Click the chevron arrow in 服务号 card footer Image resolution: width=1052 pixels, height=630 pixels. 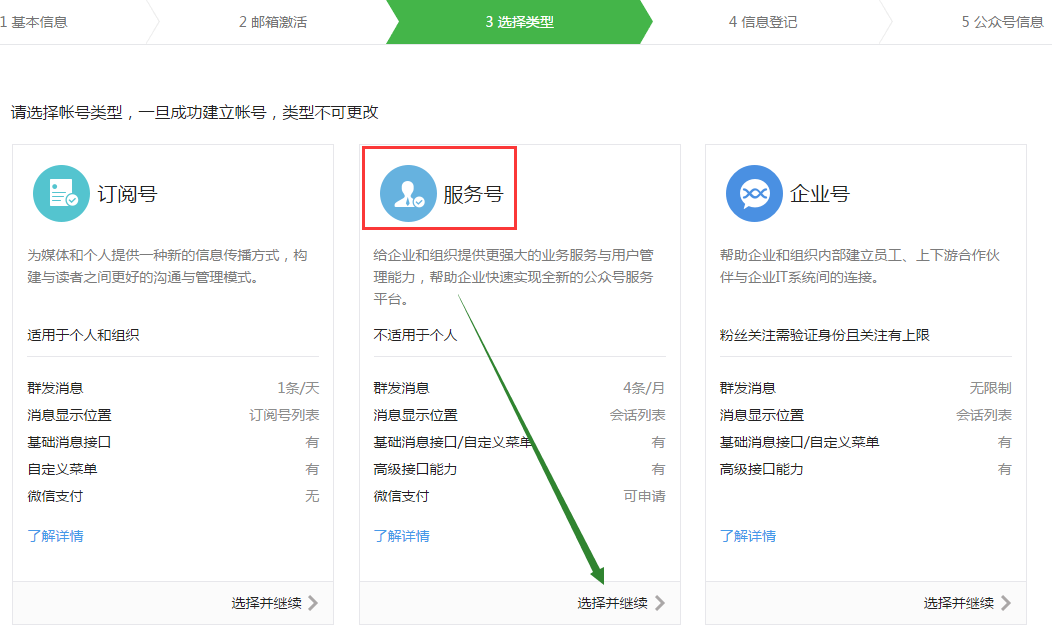click(x=659, y=603)
